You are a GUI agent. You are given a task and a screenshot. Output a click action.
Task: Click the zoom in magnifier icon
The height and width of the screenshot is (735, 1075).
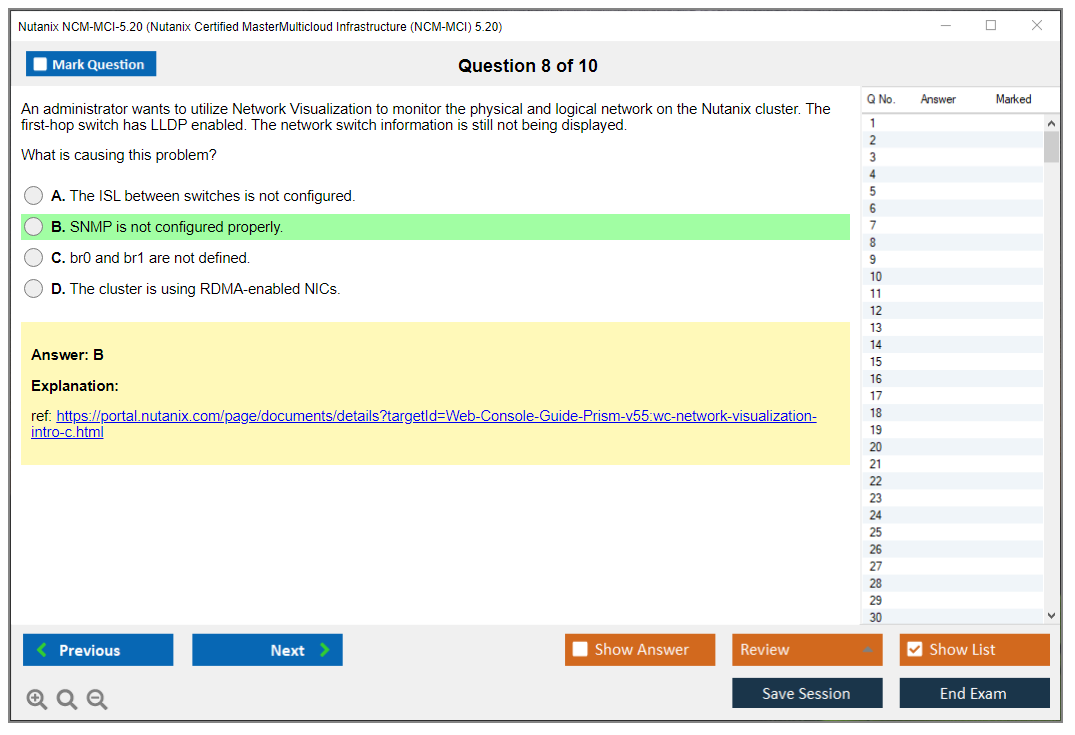tap(37, 700)
